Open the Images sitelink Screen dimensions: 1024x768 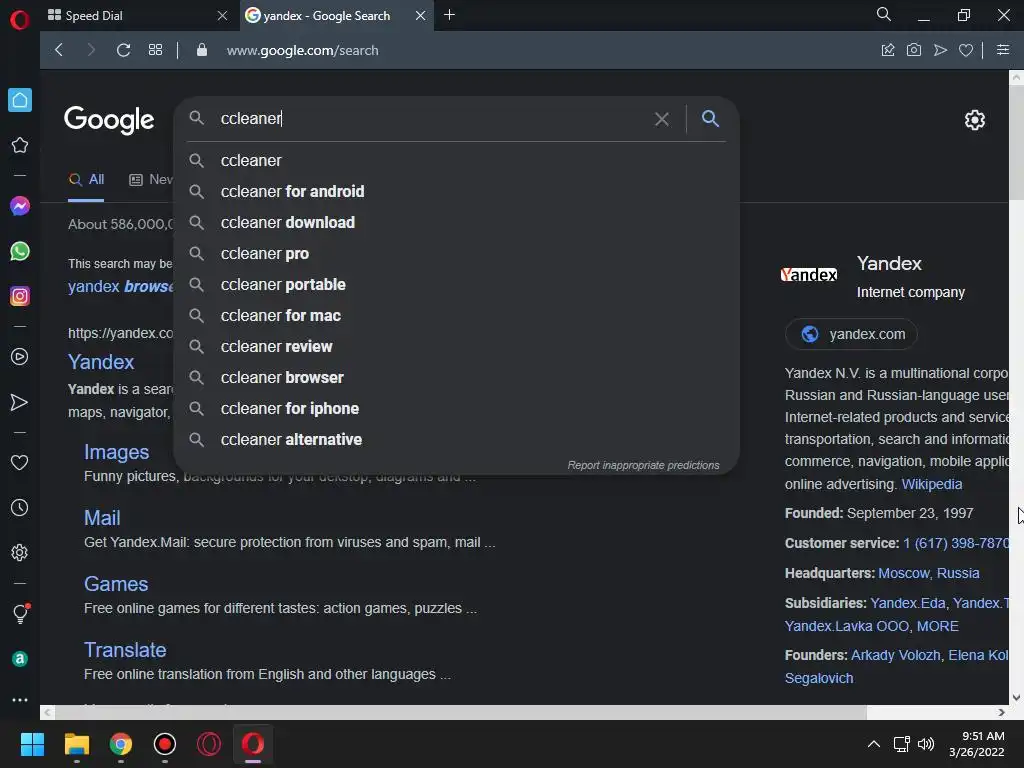[116, 452]
